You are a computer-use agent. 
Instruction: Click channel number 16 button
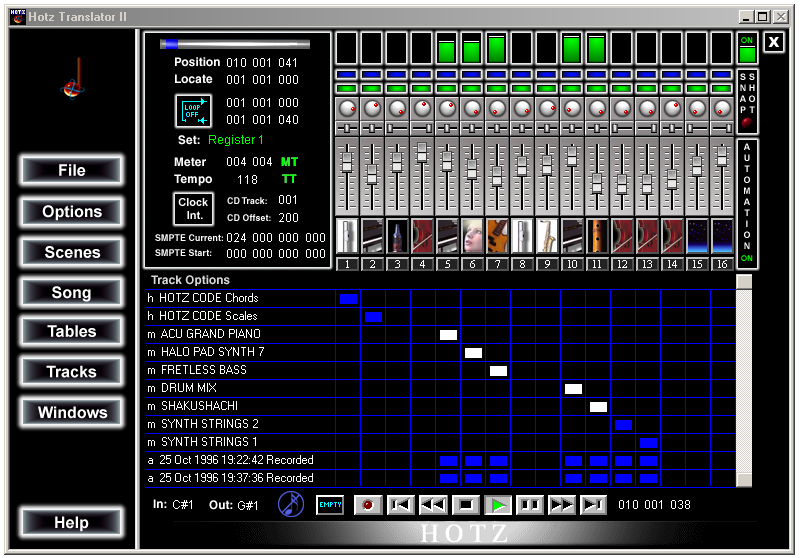pyautogui.click(x=722, y=264)
